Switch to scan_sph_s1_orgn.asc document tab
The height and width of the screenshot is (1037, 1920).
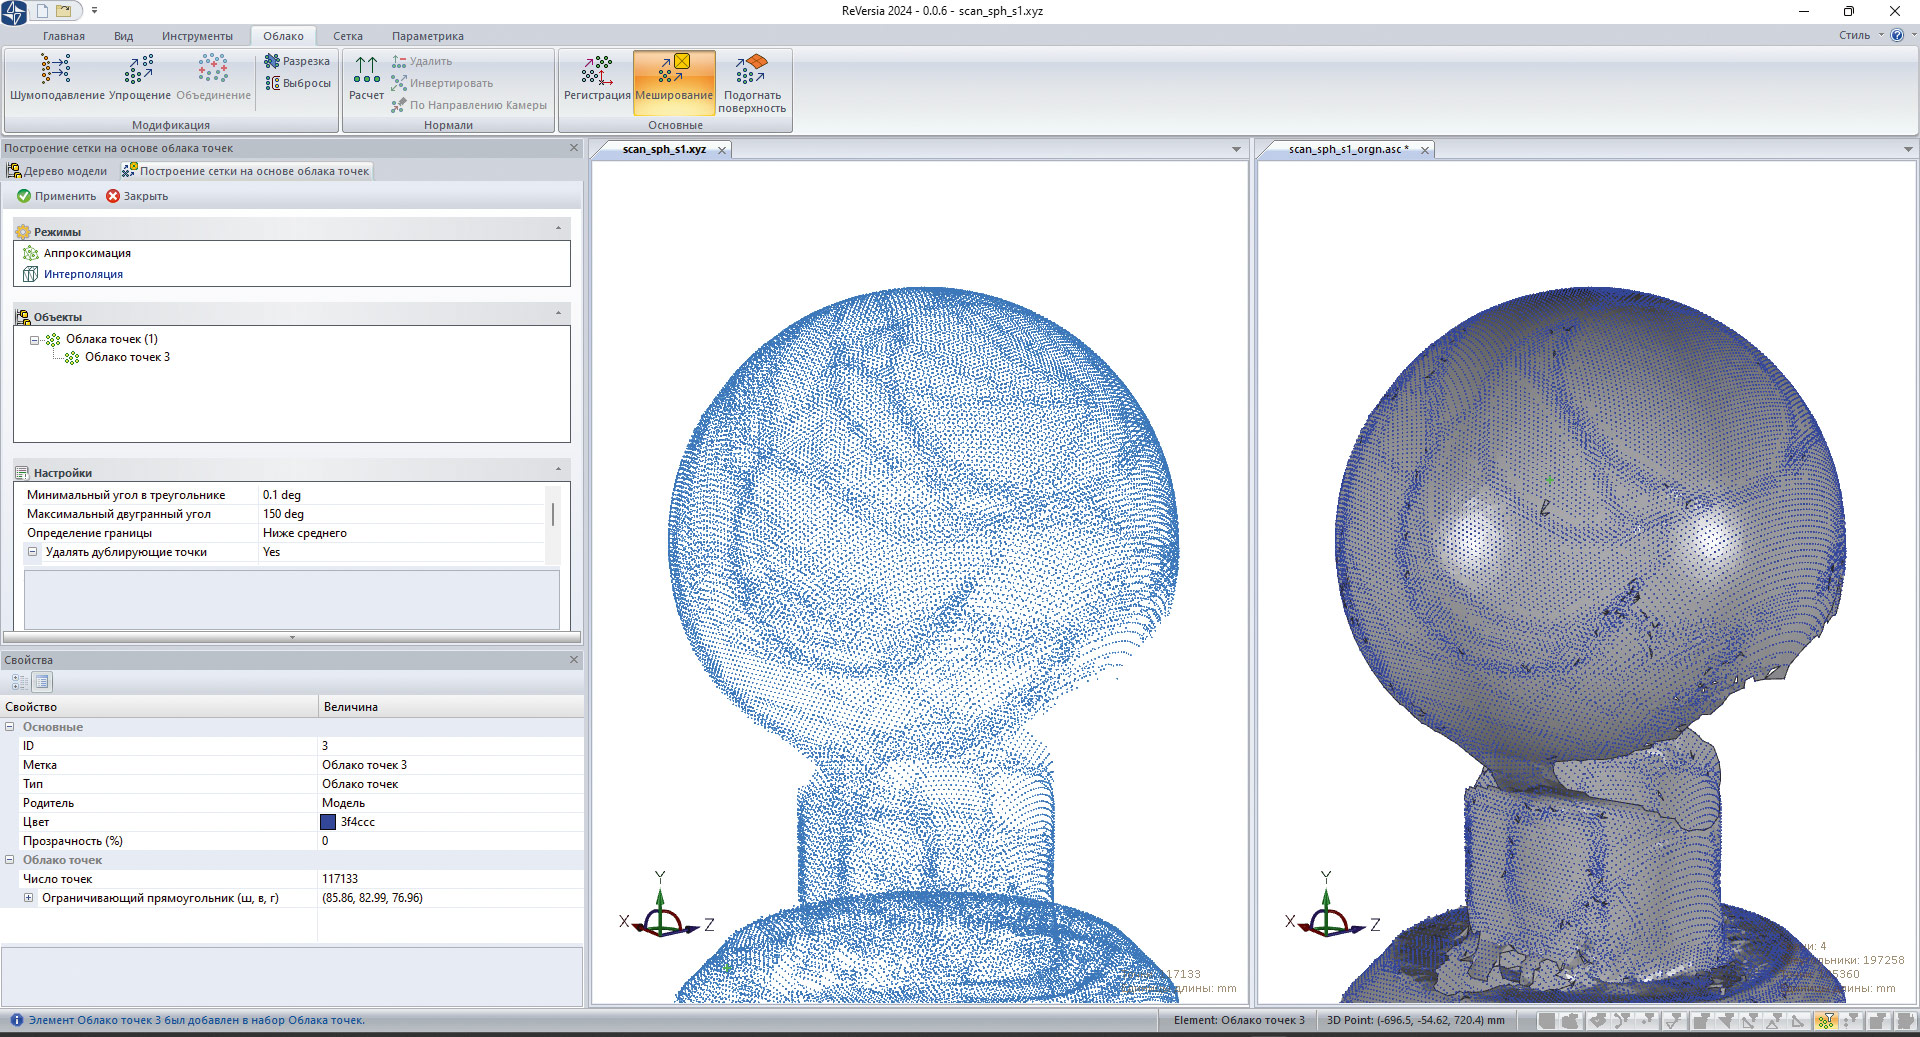(x=1347, y=149)
